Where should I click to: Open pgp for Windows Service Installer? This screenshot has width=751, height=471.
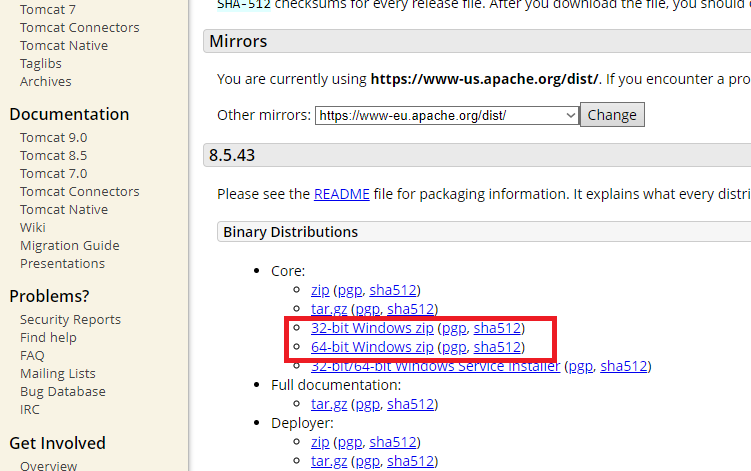pyautogui.click(x=580, y=367)
